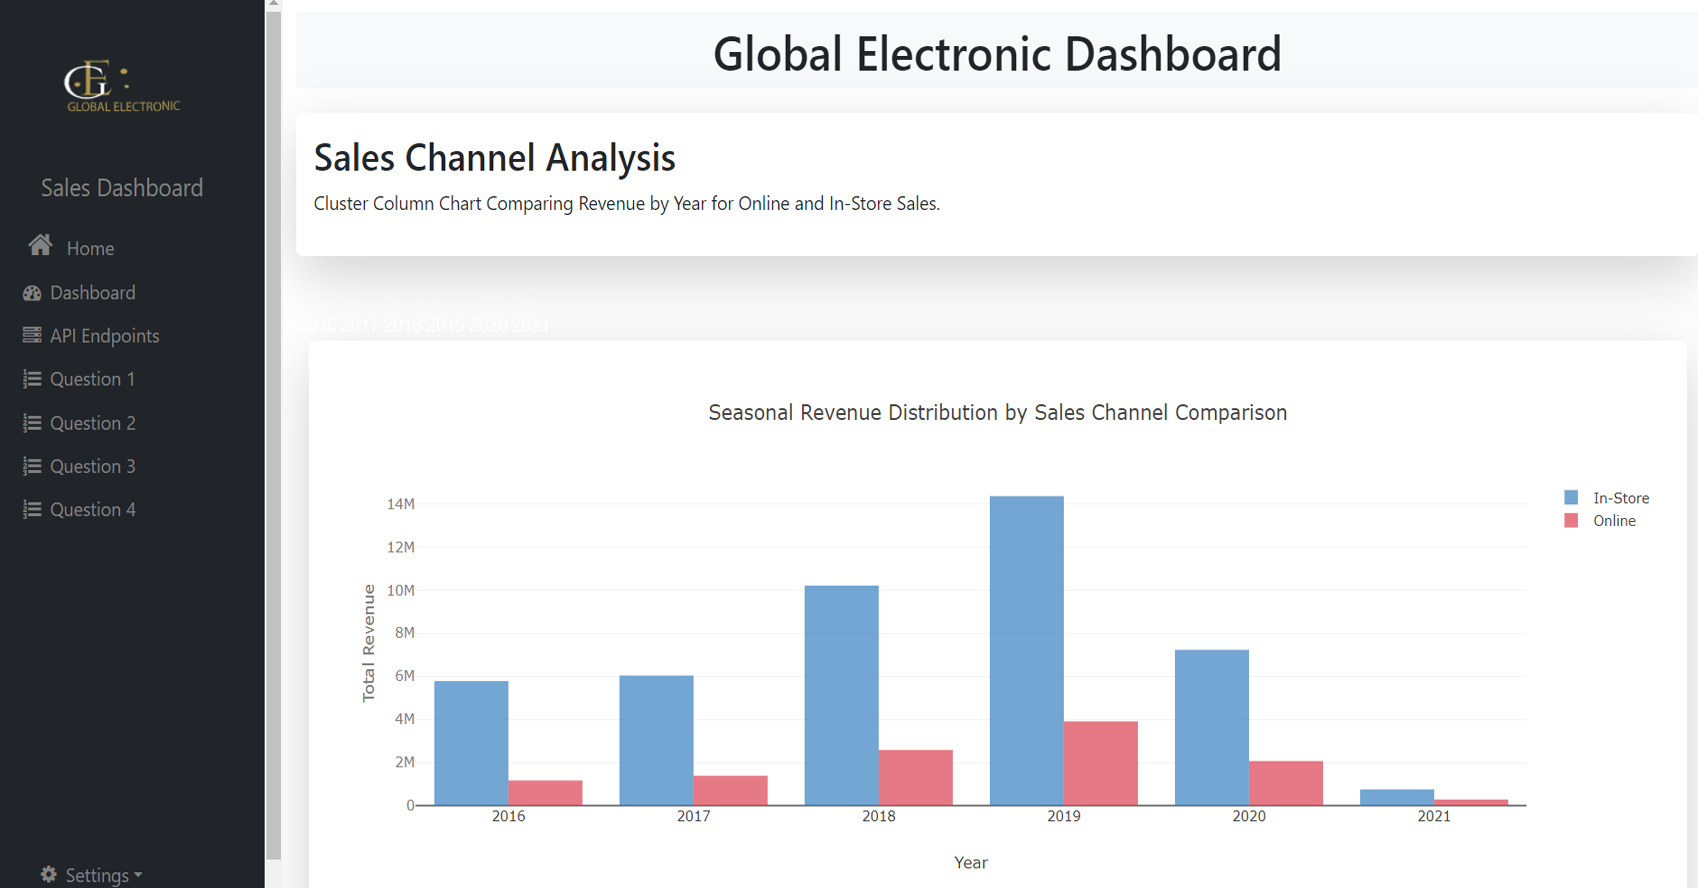Screen dimensions: 1698x888
Task: Click the Question 4 list icon
Action: [32, 510]
